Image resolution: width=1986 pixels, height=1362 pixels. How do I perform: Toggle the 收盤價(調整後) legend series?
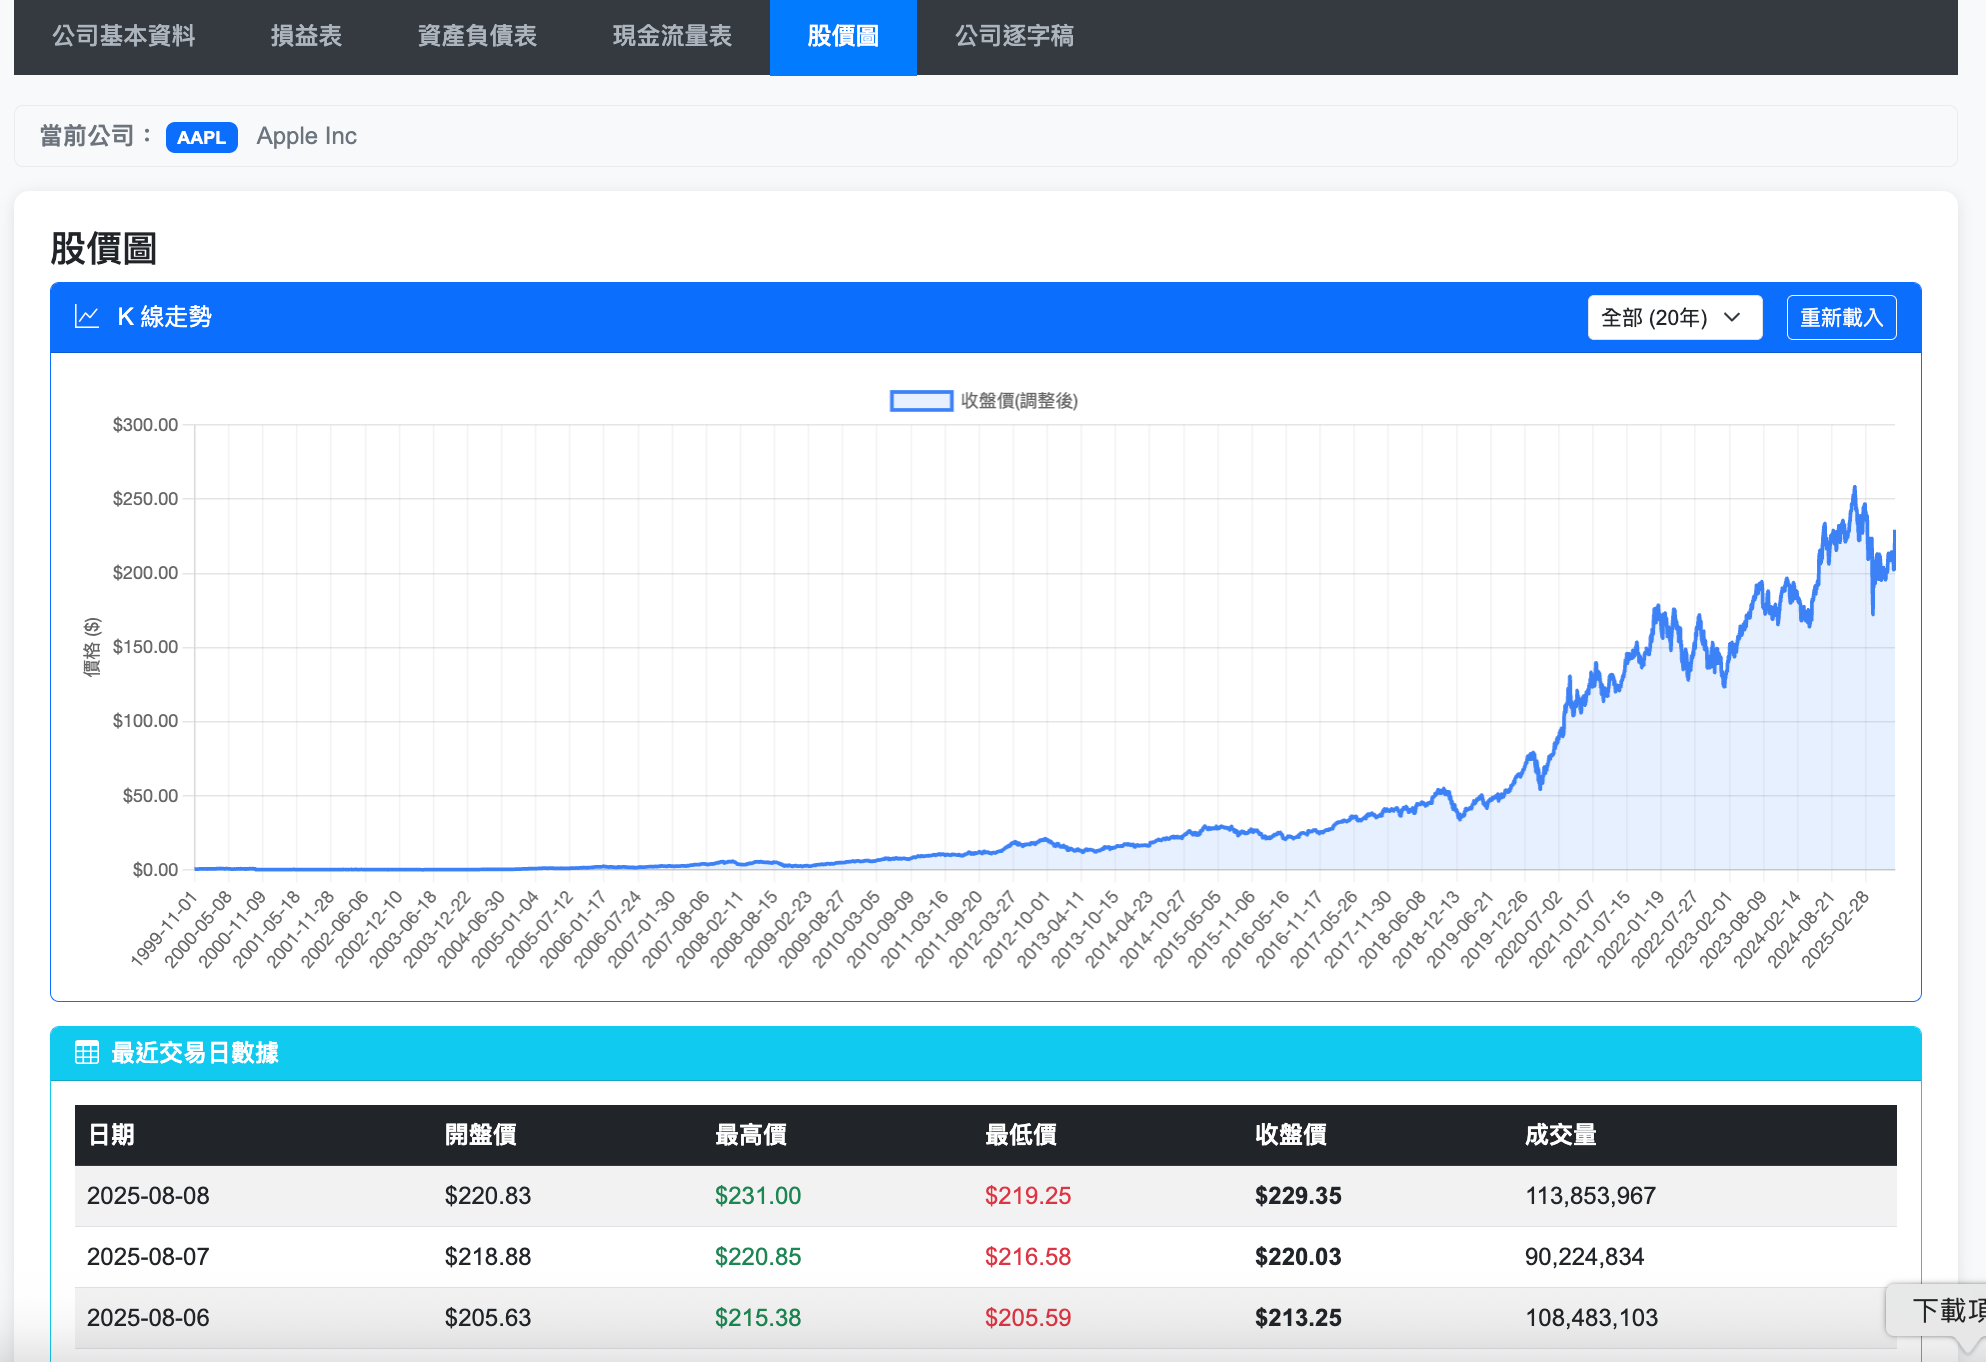coord(1018,401)
